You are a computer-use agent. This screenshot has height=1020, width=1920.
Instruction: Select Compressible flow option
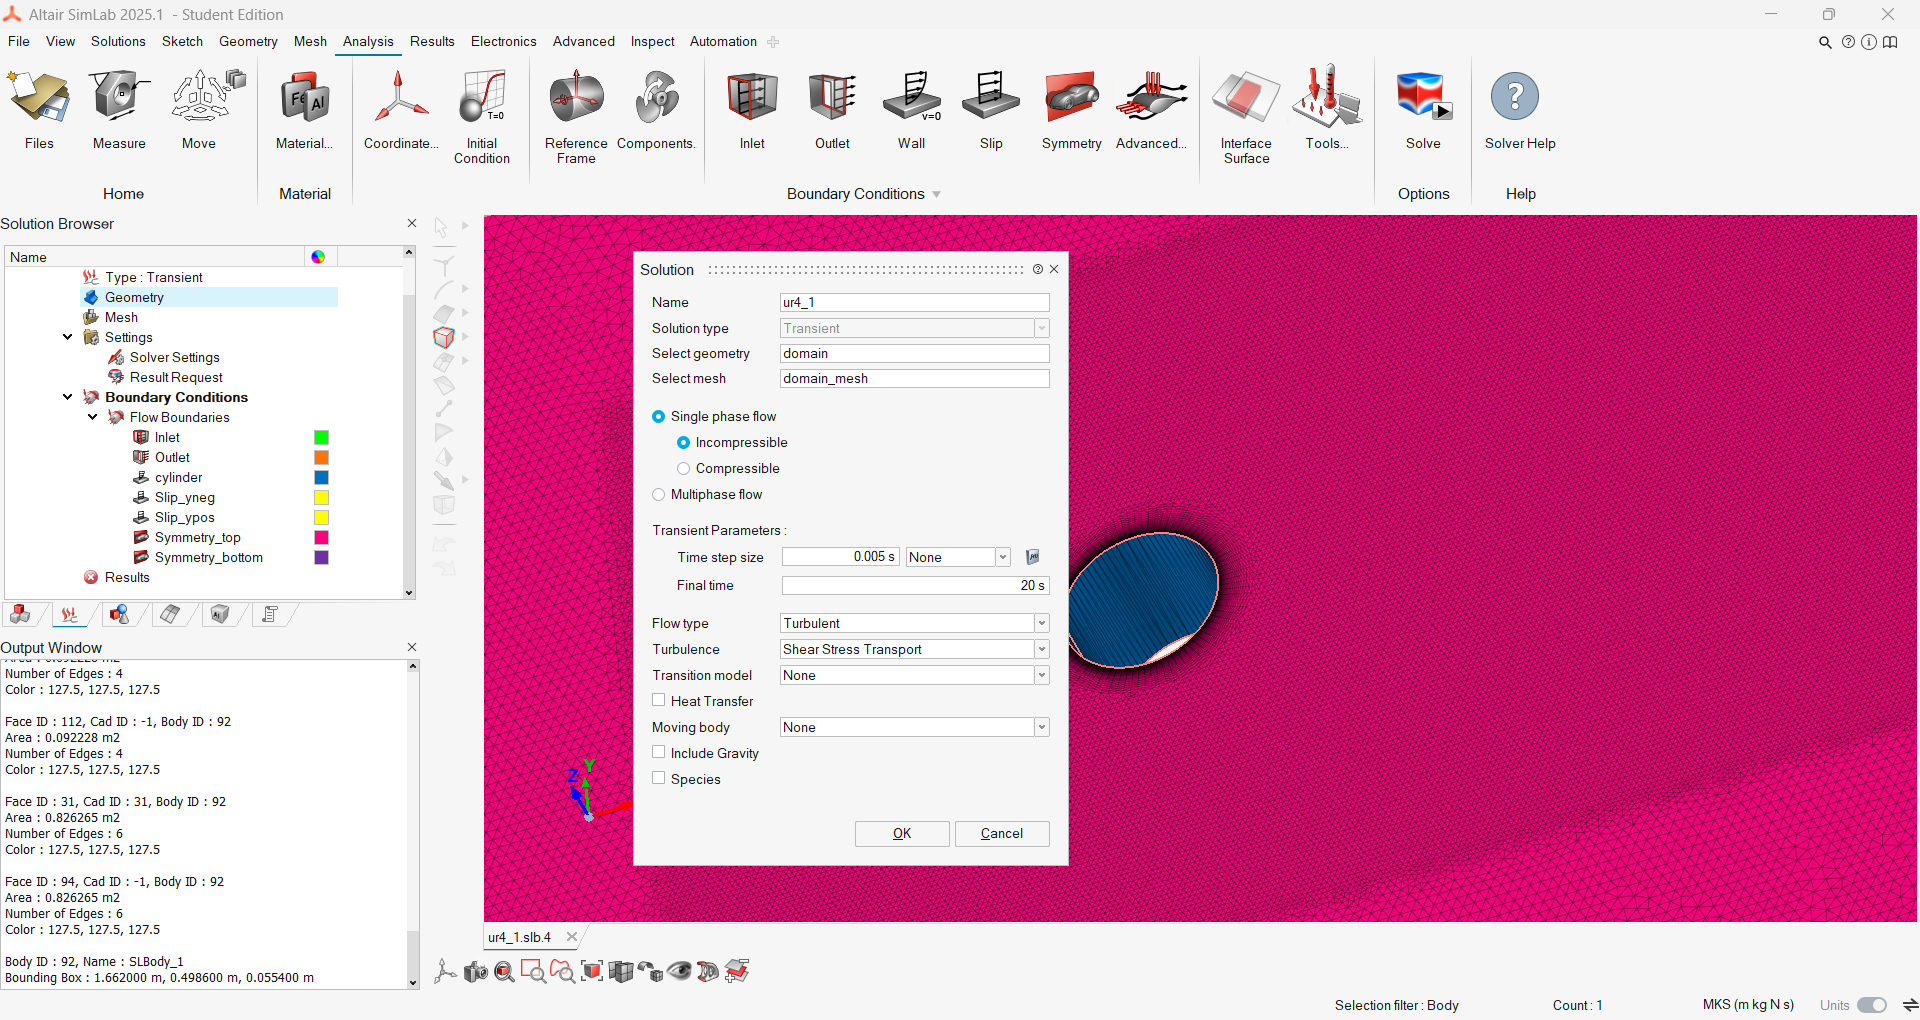click(x=683, y=468)
